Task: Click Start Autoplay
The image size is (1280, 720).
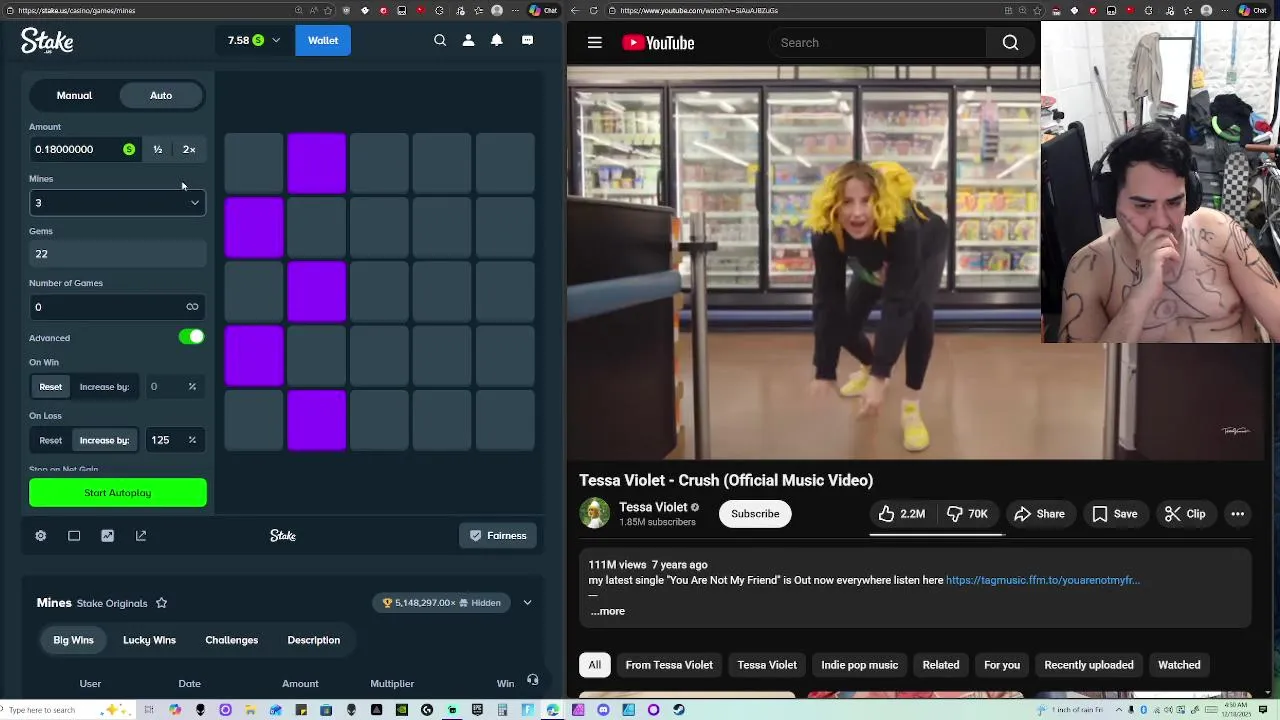Action: 118,493
